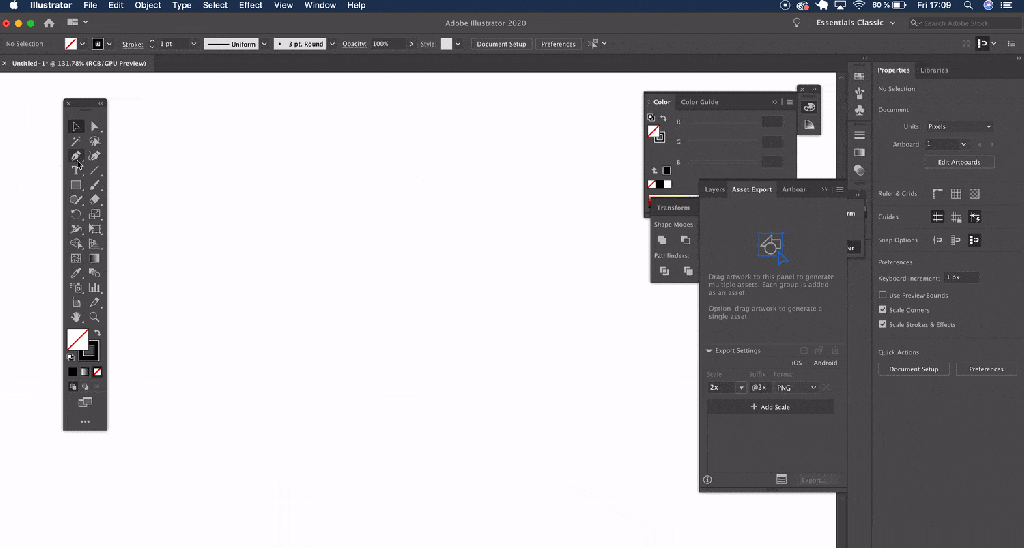
Task: Pick the Magic Wand tool
Action: tap(76, 141)
